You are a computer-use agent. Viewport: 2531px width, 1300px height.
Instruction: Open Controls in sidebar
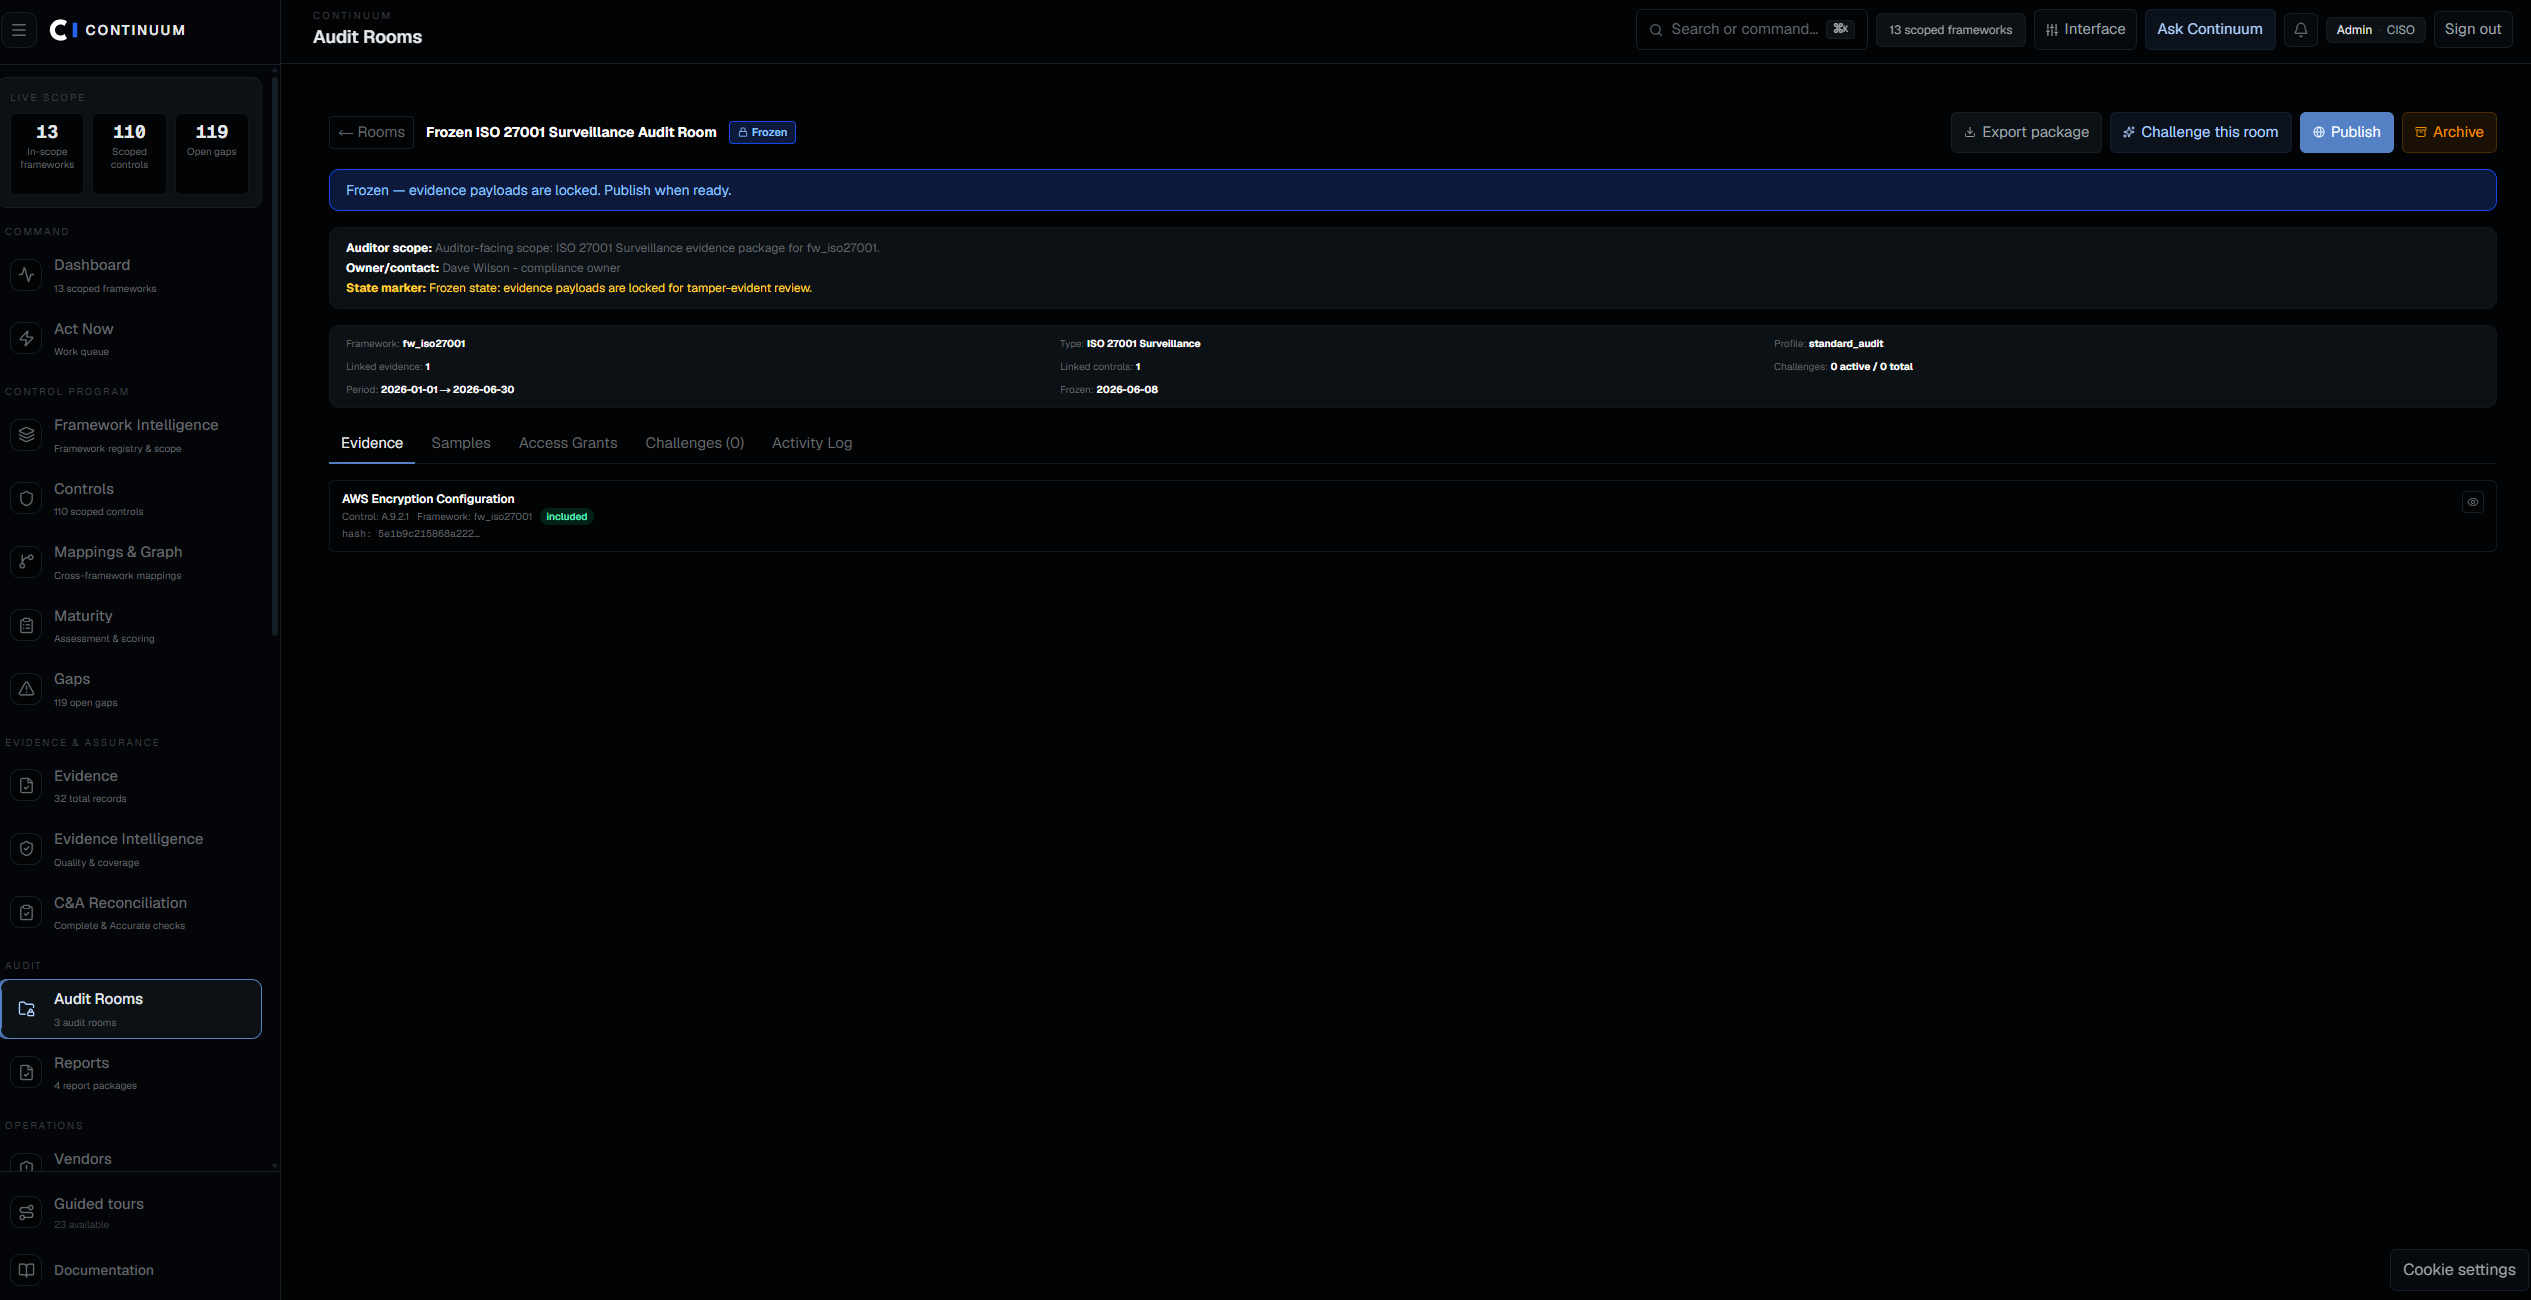(131, 498)
